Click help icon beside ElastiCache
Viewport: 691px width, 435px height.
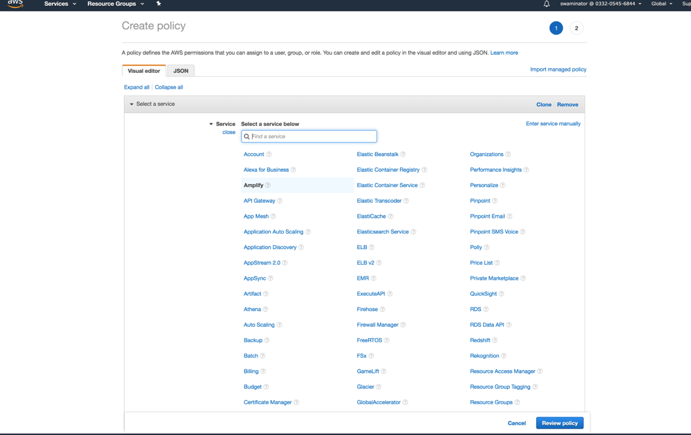click(x=390, y=216)
